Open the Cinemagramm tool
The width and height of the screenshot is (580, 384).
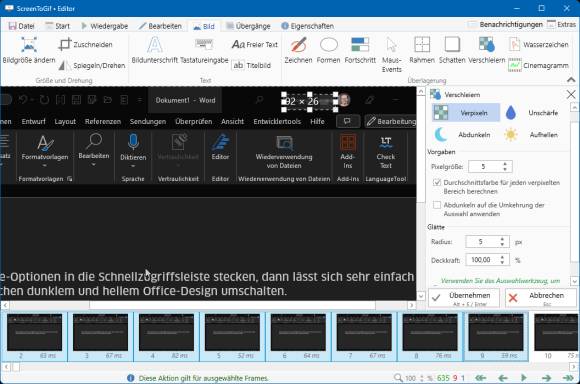(x=538, y=65)
